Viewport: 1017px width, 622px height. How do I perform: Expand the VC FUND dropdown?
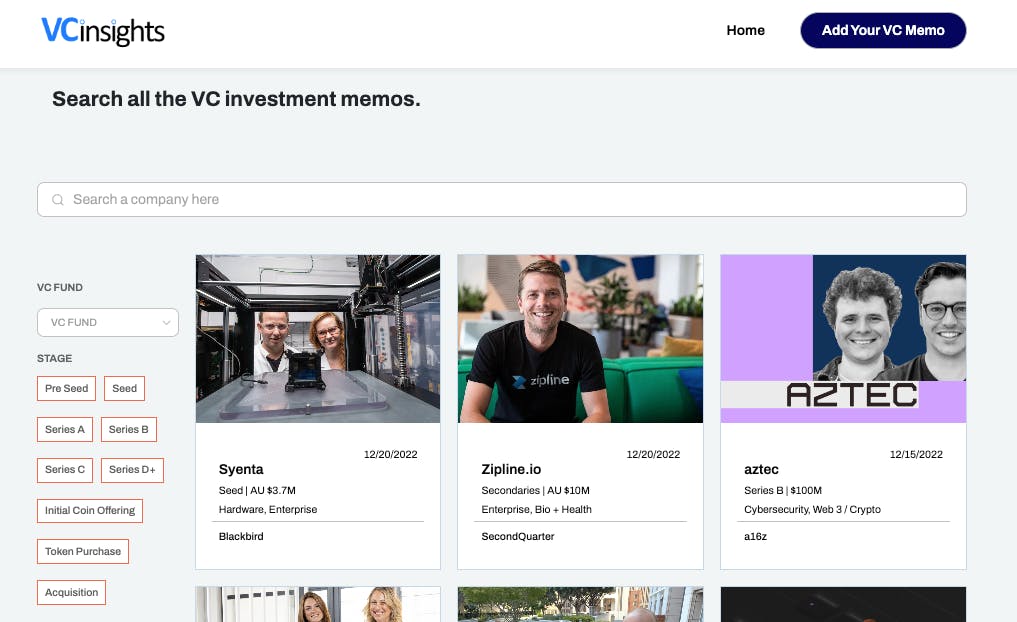108,322
